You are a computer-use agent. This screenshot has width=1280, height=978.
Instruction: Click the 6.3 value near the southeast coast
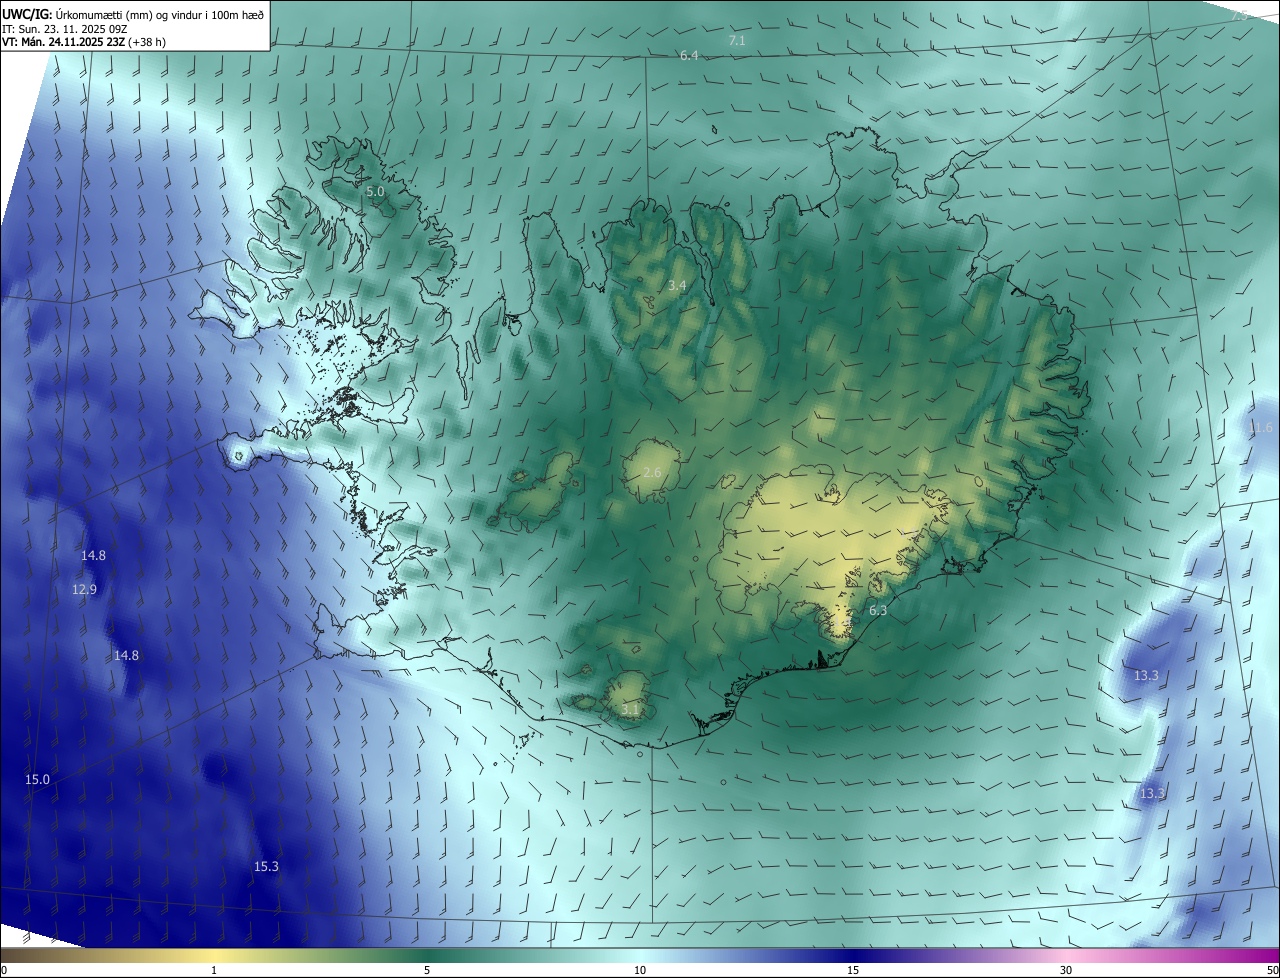(x=878, y=610)
